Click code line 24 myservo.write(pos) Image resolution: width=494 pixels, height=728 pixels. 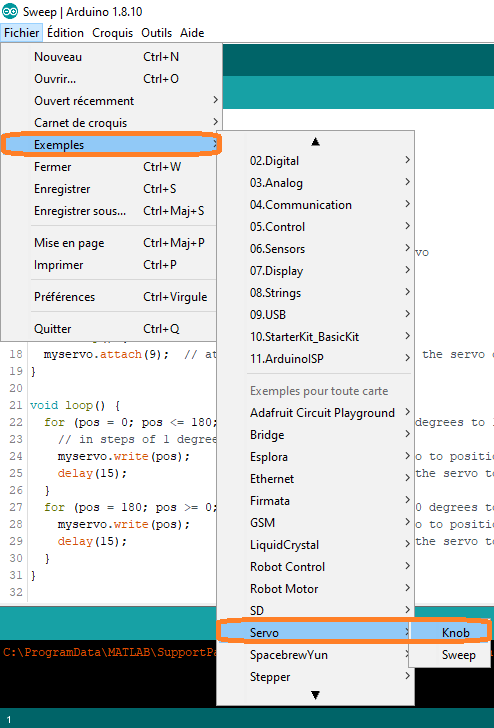(124, 456)
